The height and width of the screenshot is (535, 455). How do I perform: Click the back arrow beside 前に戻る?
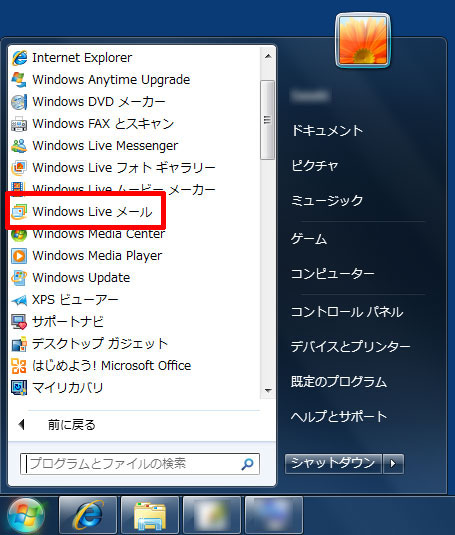(22, 425)
